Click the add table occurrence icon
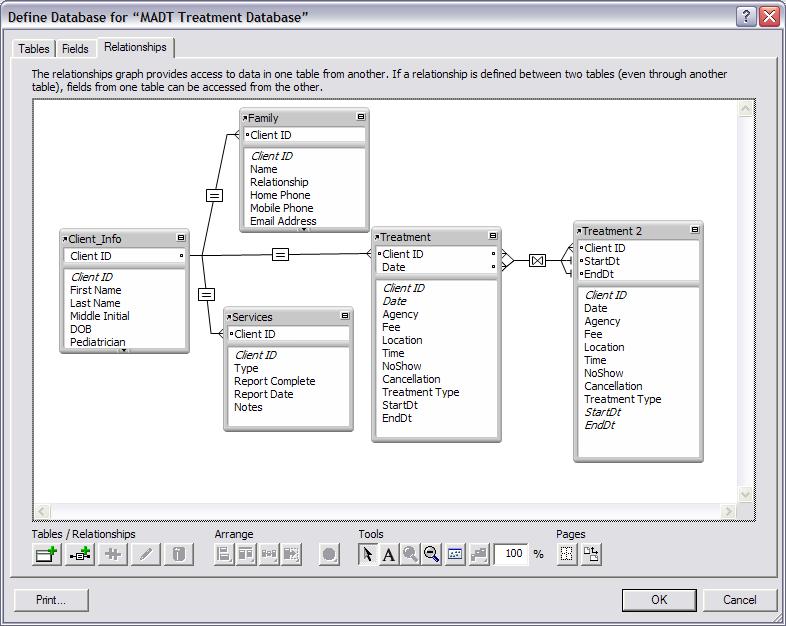 (46, 554)
